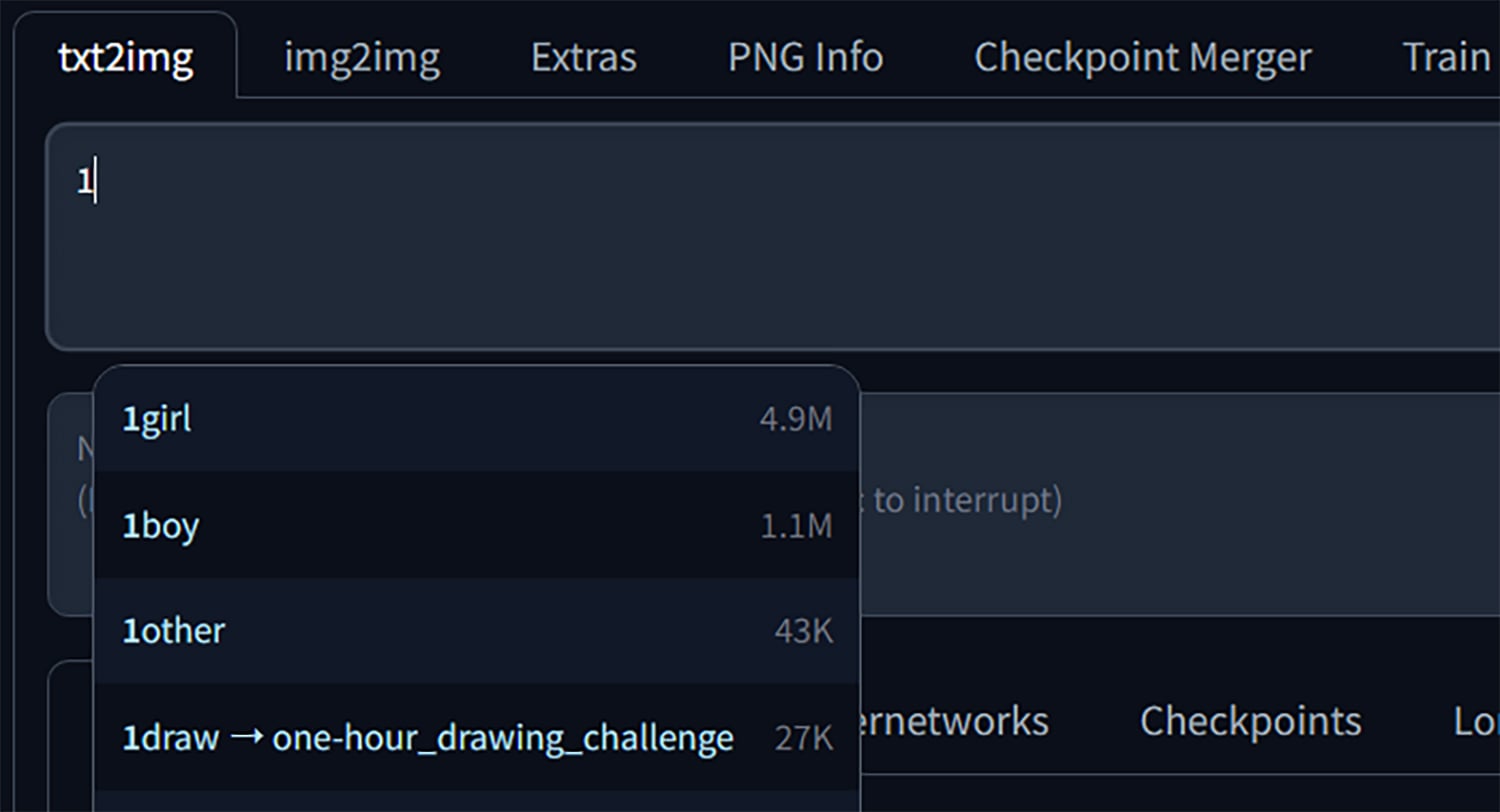Switch to the img2img tab
Viewport: 1500px width, 812px height.
coord(362,57)
